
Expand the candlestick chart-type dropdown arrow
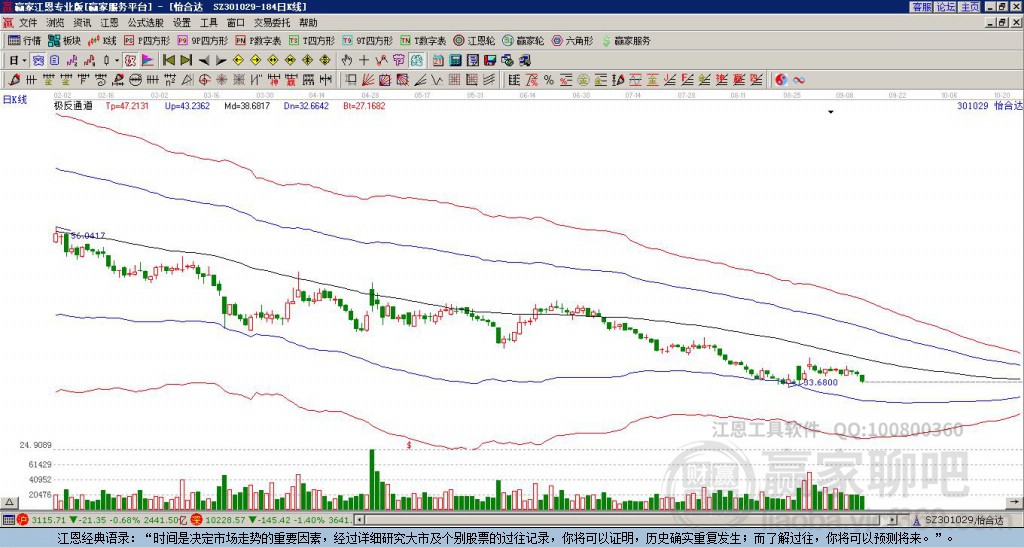point(117,61)
